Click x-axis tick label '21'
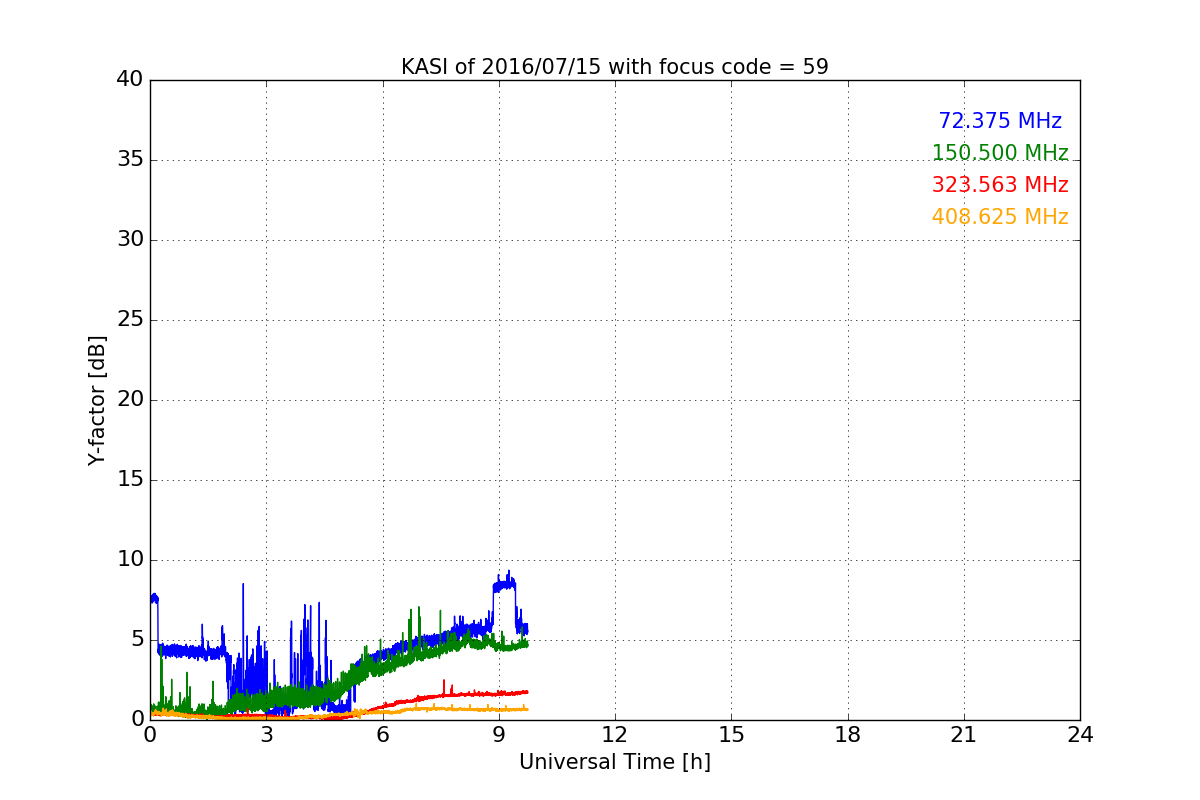Screen dimensions: 1200x800 tap(964, 735)
